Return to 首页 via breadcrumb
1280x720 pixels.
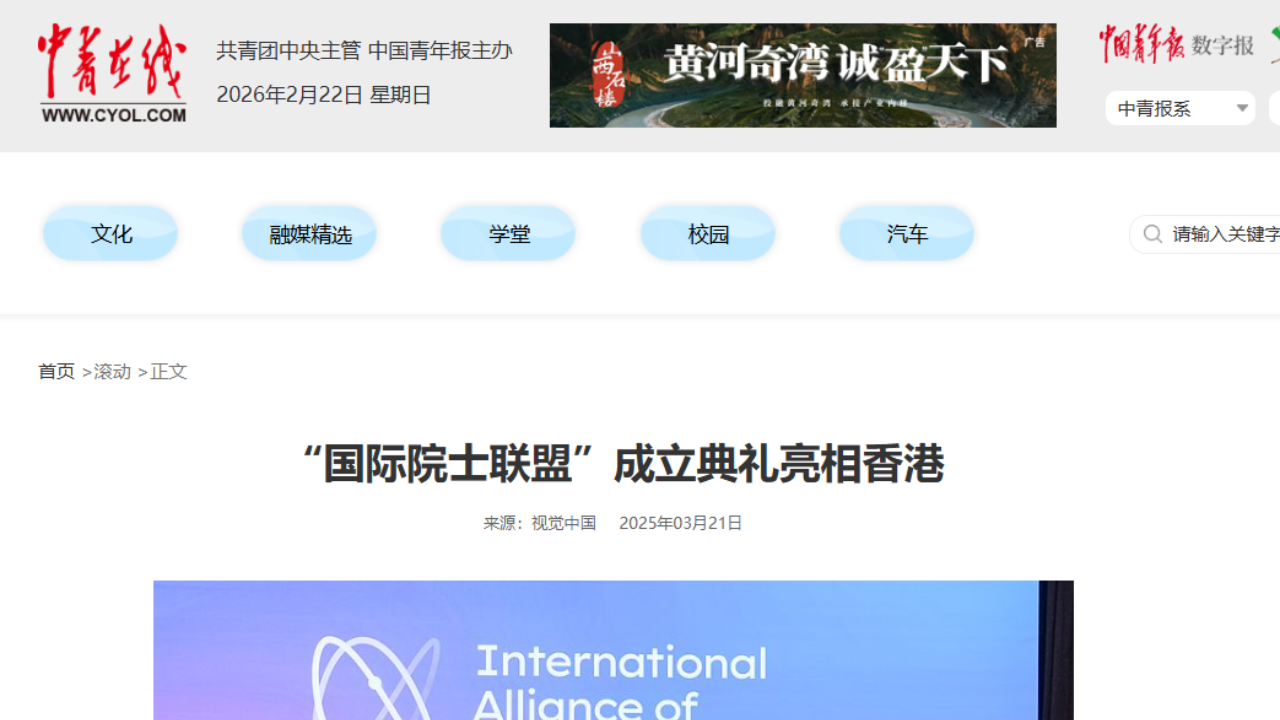point(56,371)
